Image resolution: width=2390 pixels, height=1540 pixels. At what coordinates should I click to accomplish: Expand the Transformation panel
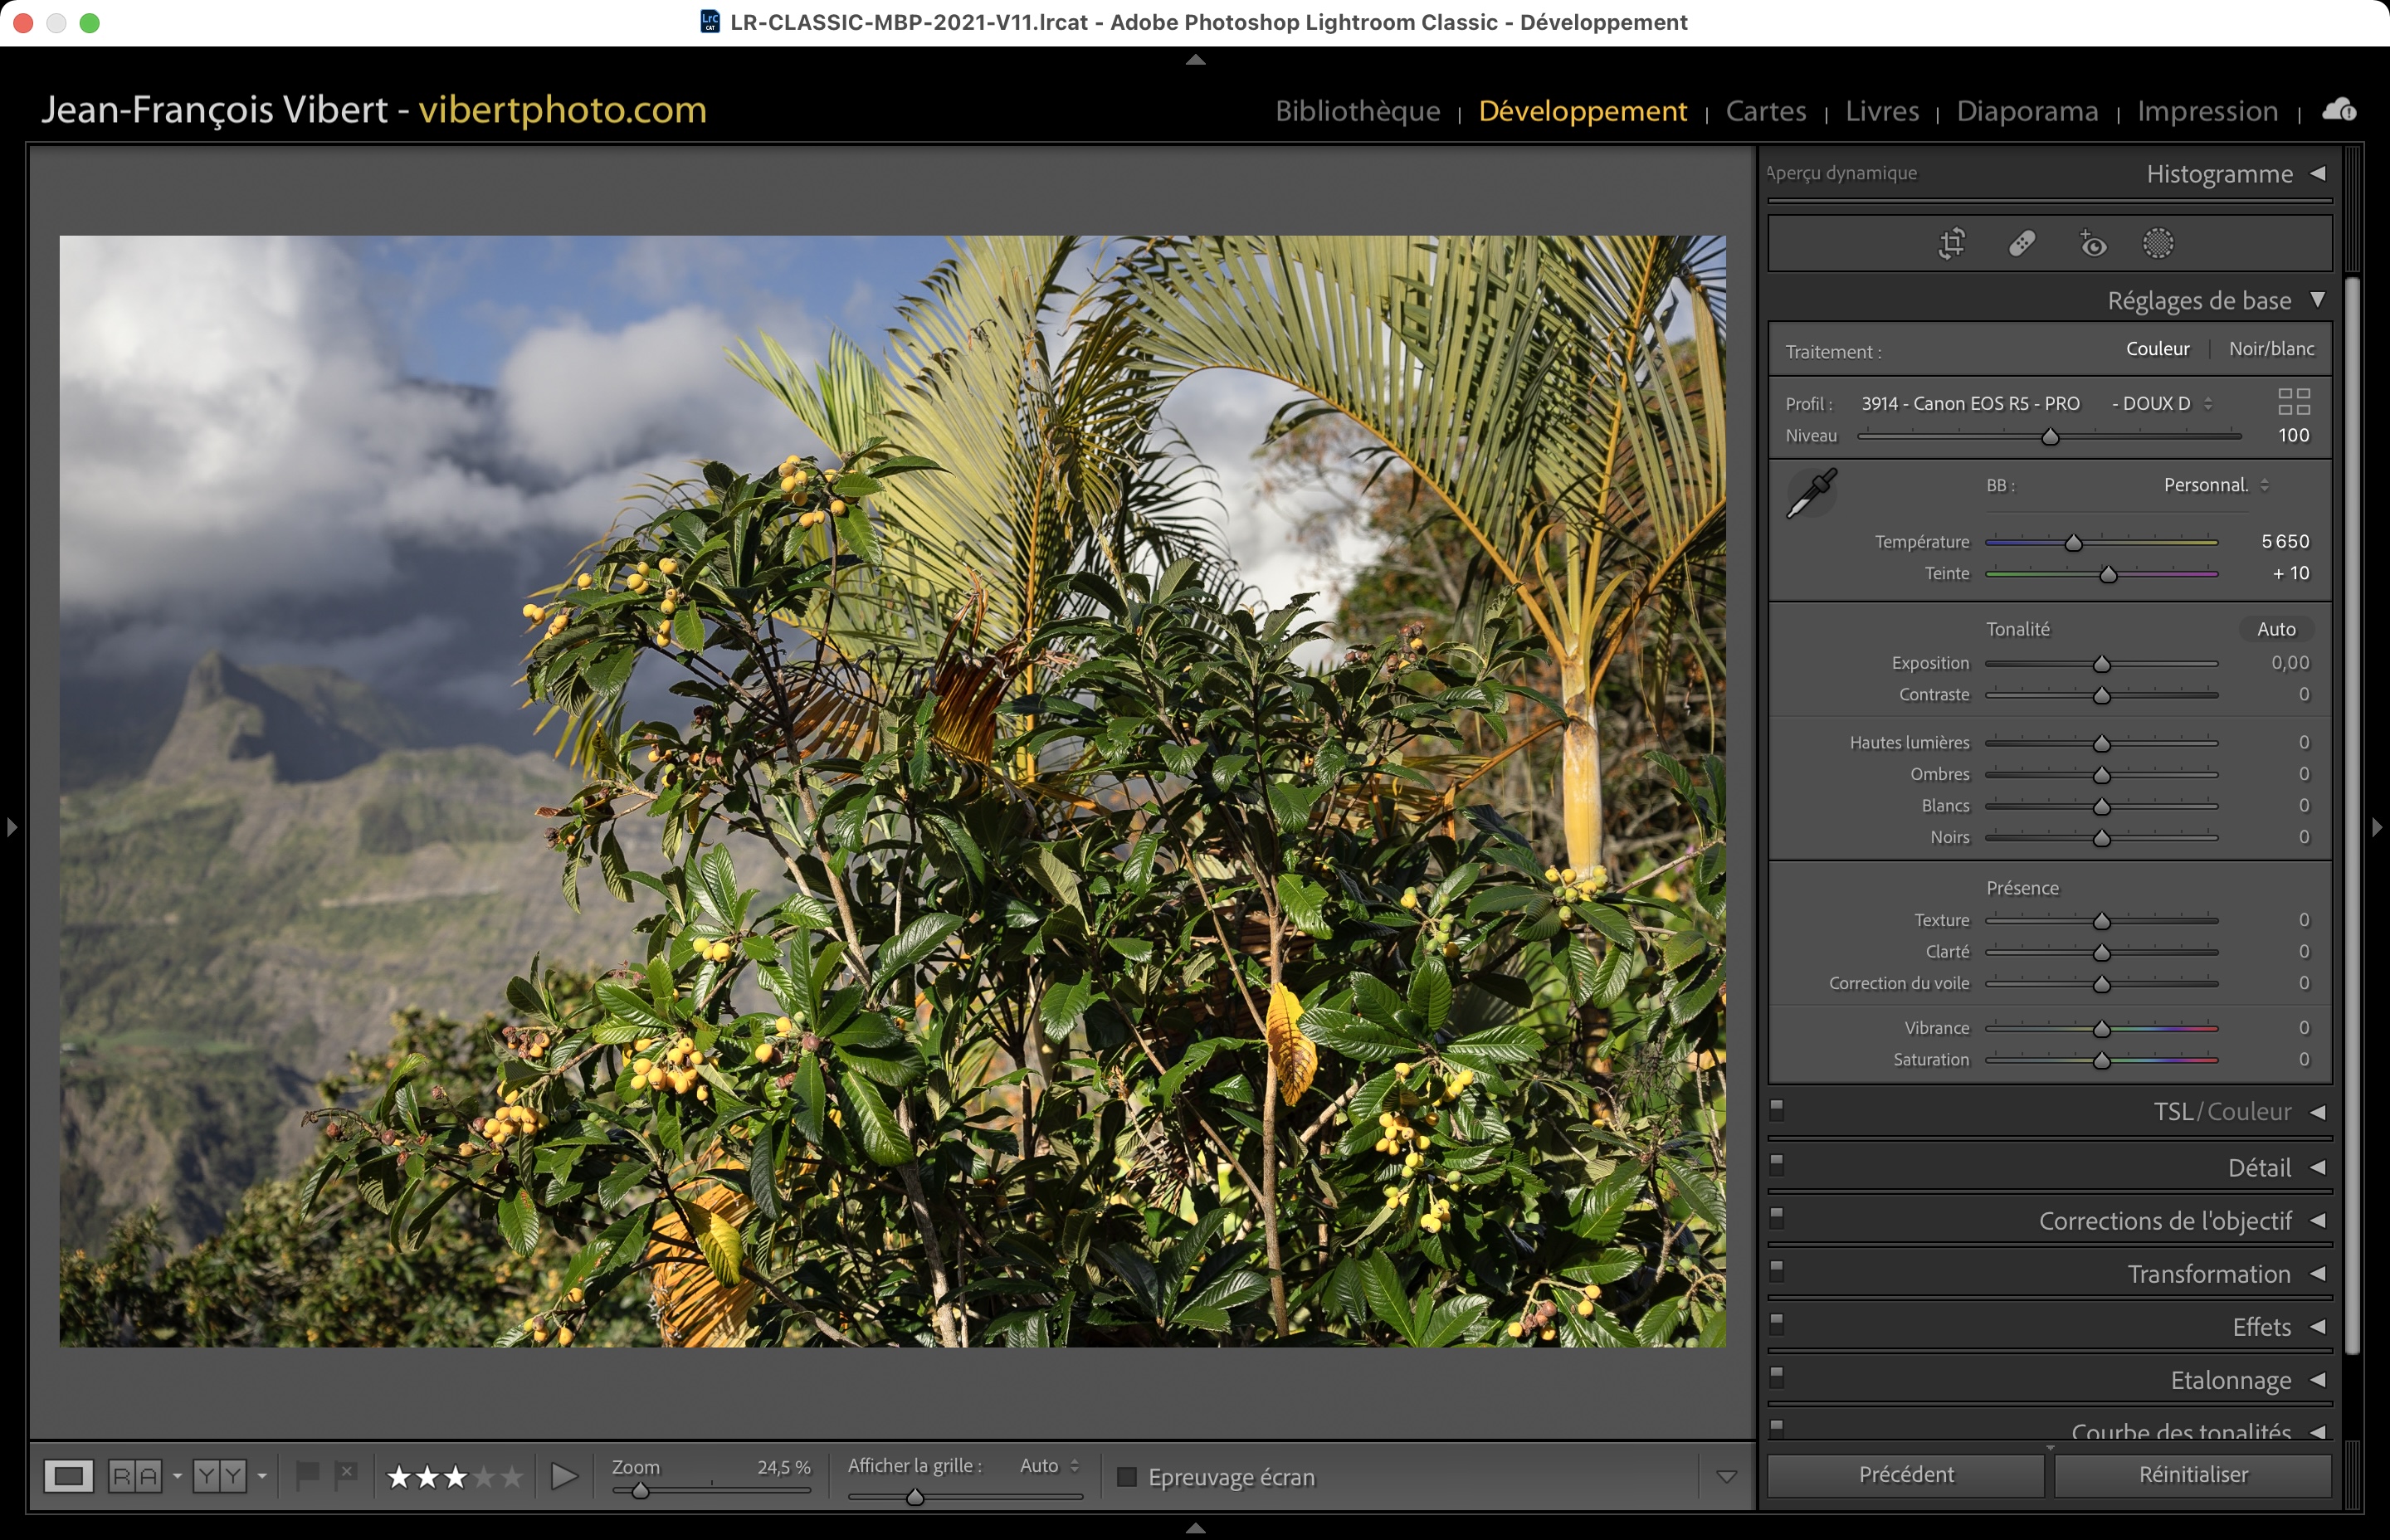(2208, 1274)
